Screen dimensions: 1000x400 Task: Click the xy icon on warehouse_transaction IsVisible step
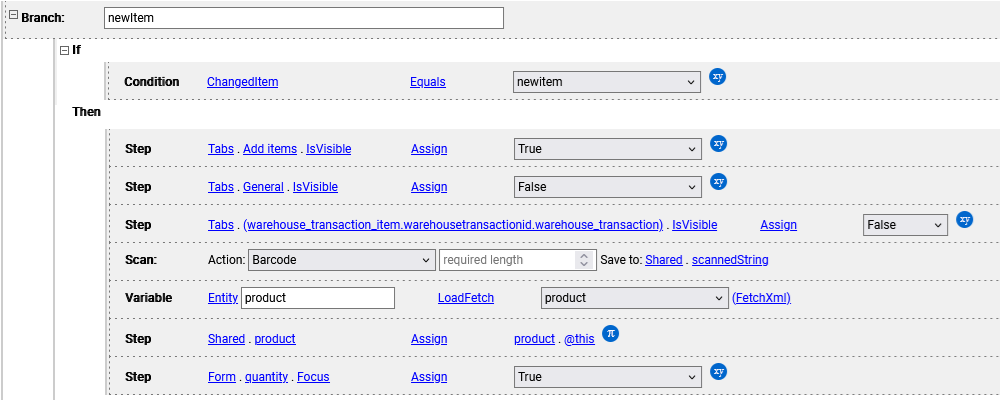point(964,220)
